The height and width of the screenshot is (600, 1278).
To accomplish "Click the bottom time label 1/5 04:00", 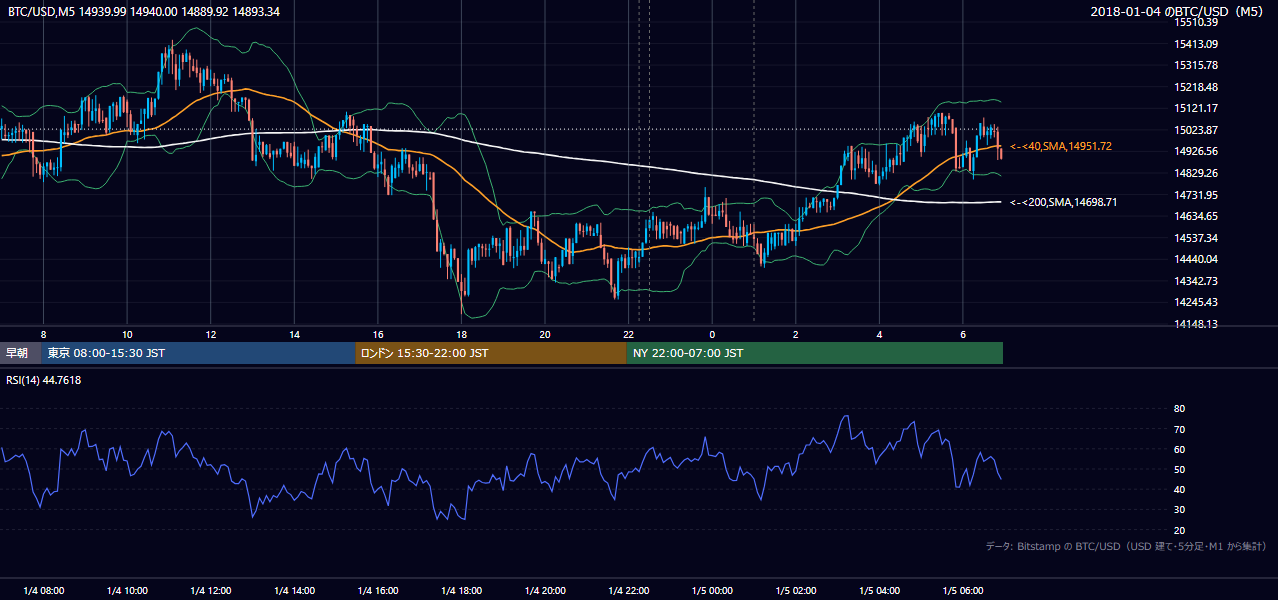I will [x=880, y=590].
